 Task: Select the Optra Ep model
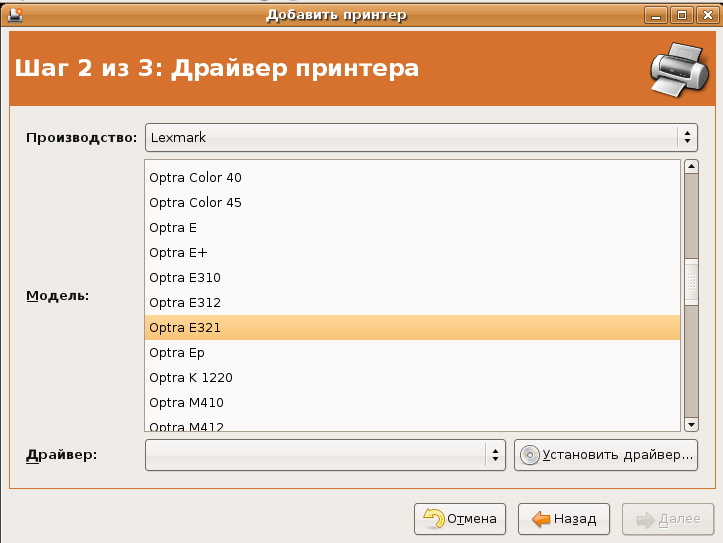[412, 353]
